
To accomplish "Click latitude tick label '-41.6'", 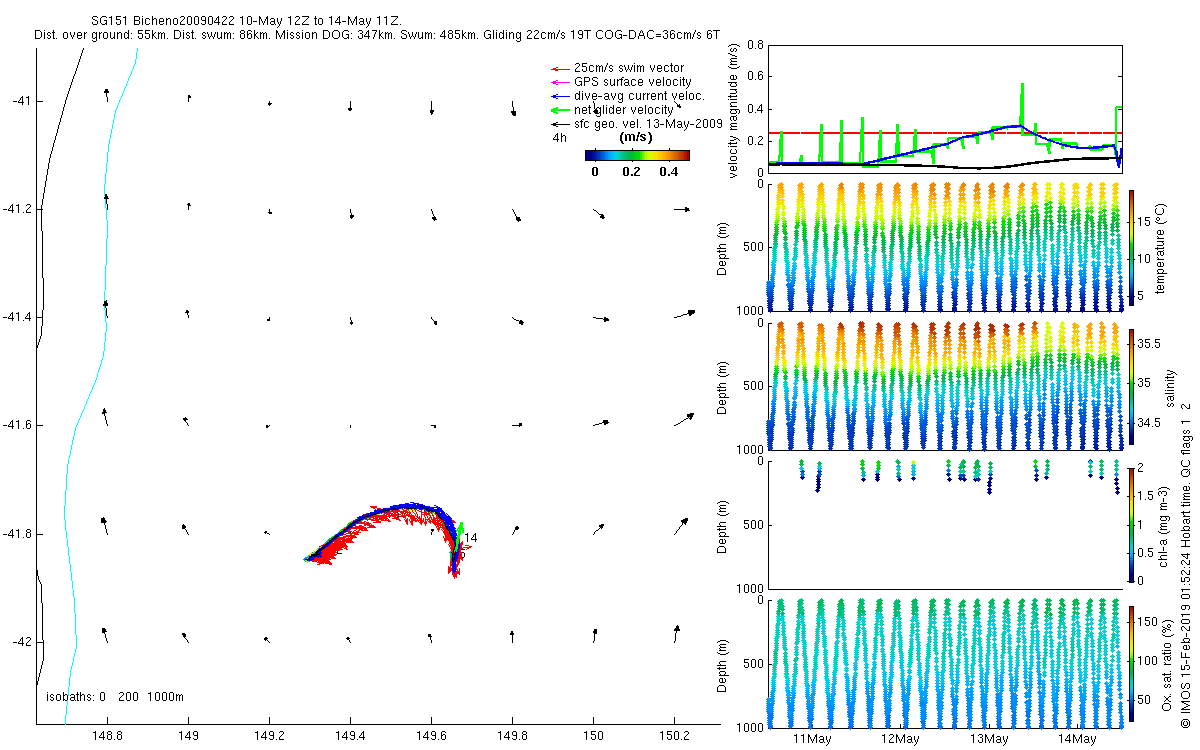I will tap(20, 425).
